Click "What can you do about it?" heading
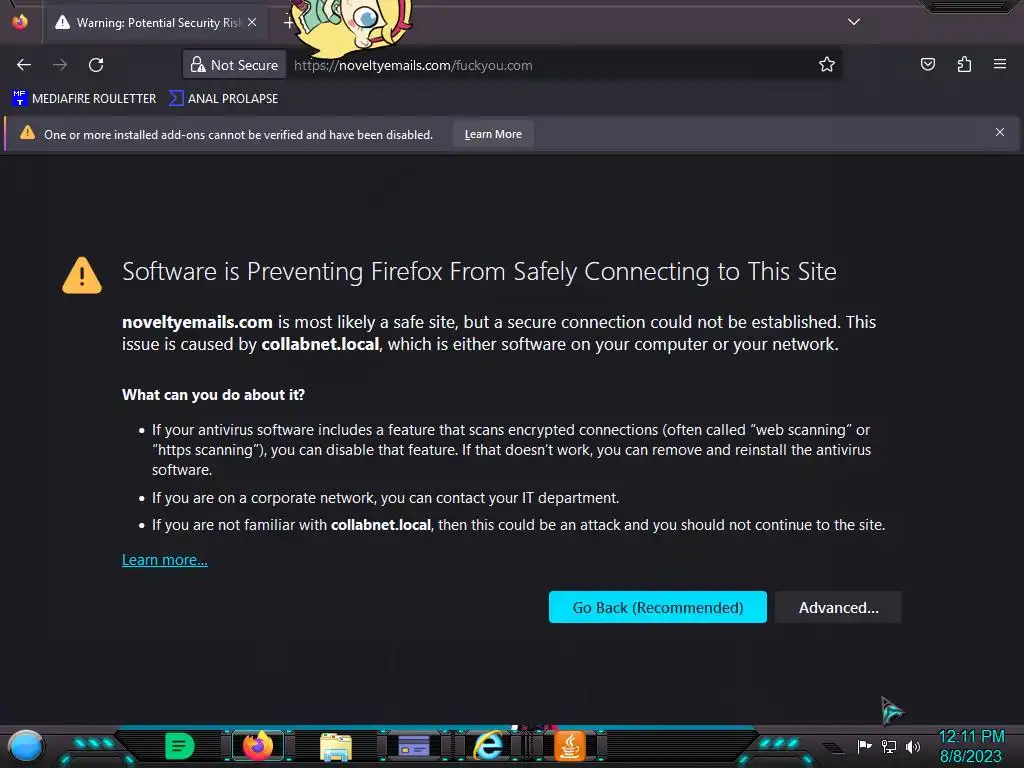The image size is (1024, 768). (x=214, y=394)
